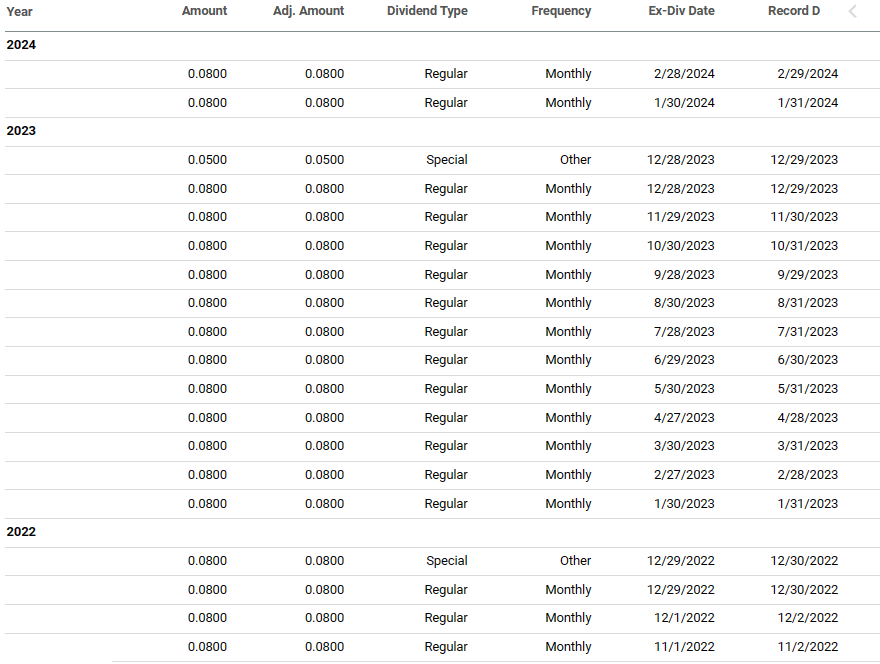Click Regular type in the 2/28/2024 row
The width and height of the screenshot is (880, 664).
click(446, 74)
